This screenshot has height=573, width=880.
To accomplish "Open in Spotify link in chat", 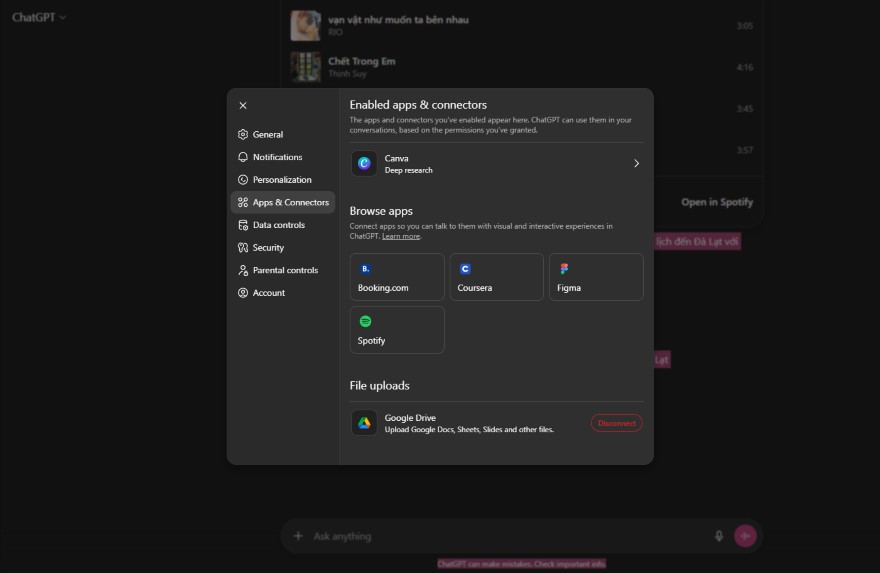I will tap(717, 202).
